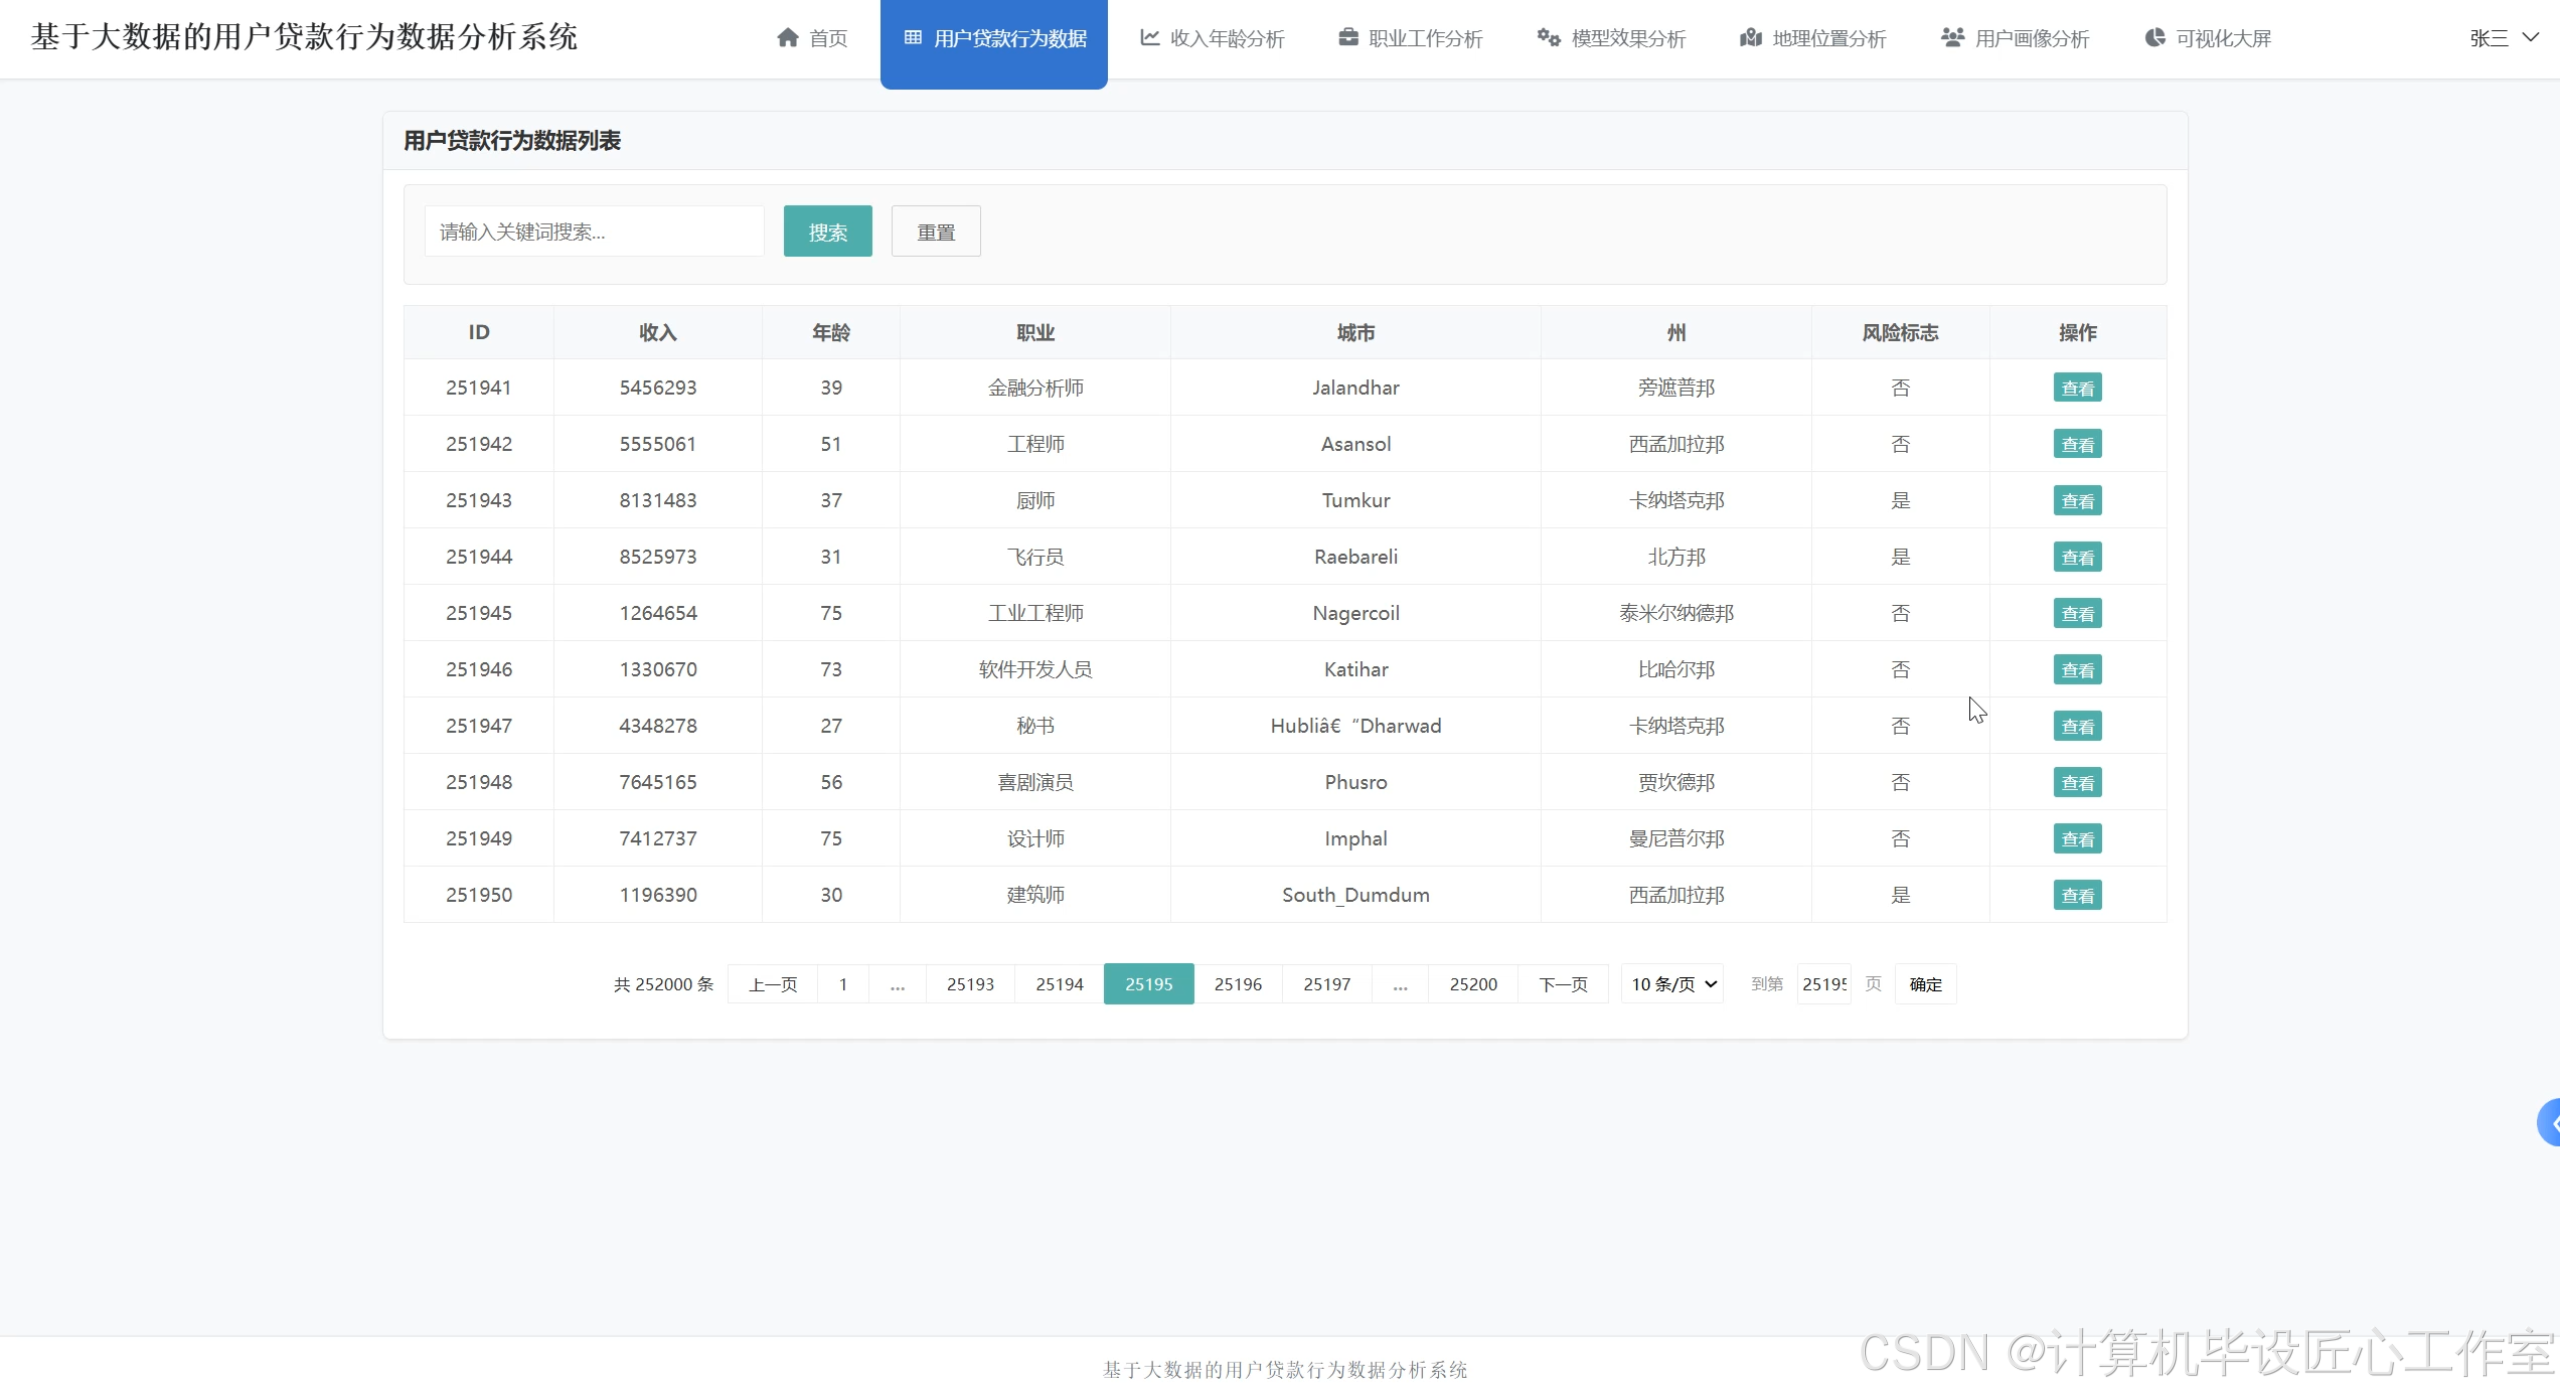Click the keyword search input field

(595, 232)
